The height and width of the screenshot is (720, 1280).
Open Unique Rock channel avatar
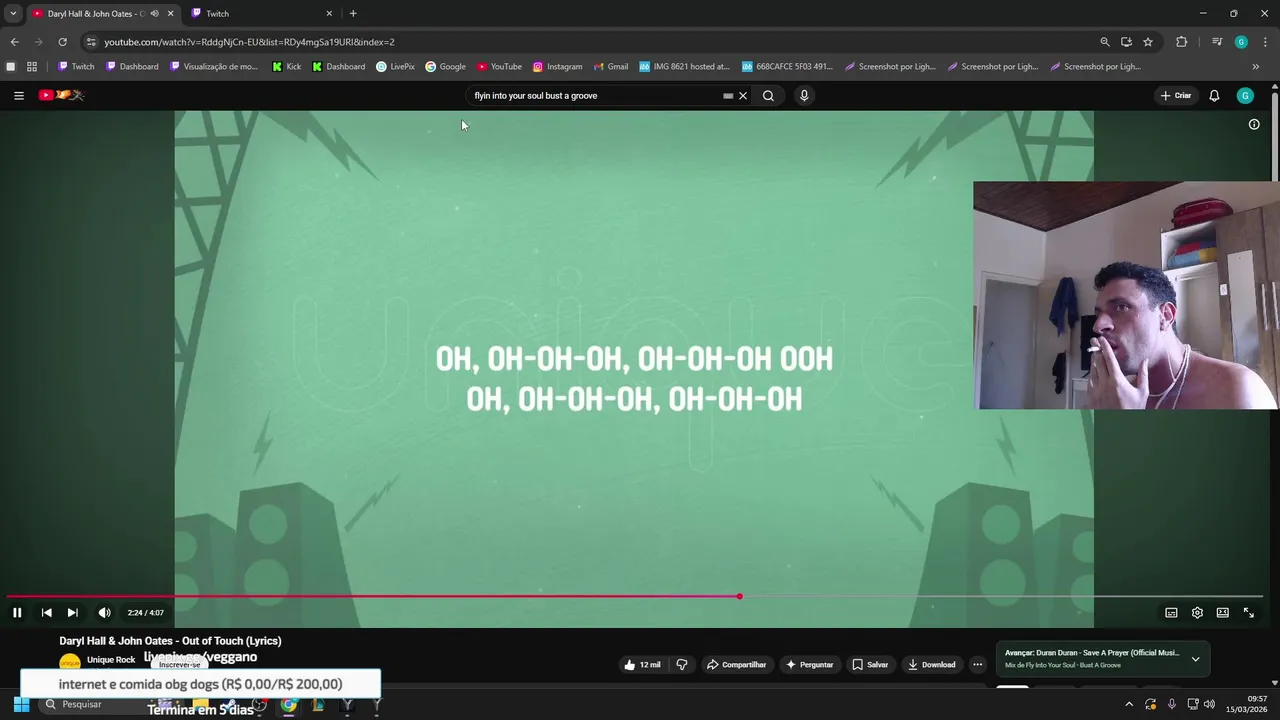coord(69,662)
